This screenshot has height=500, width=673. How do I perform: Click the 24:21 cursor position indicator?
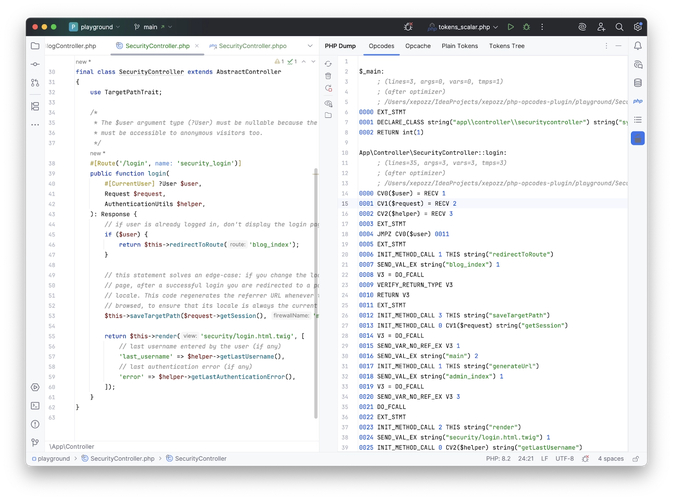(x=526, y=458)
